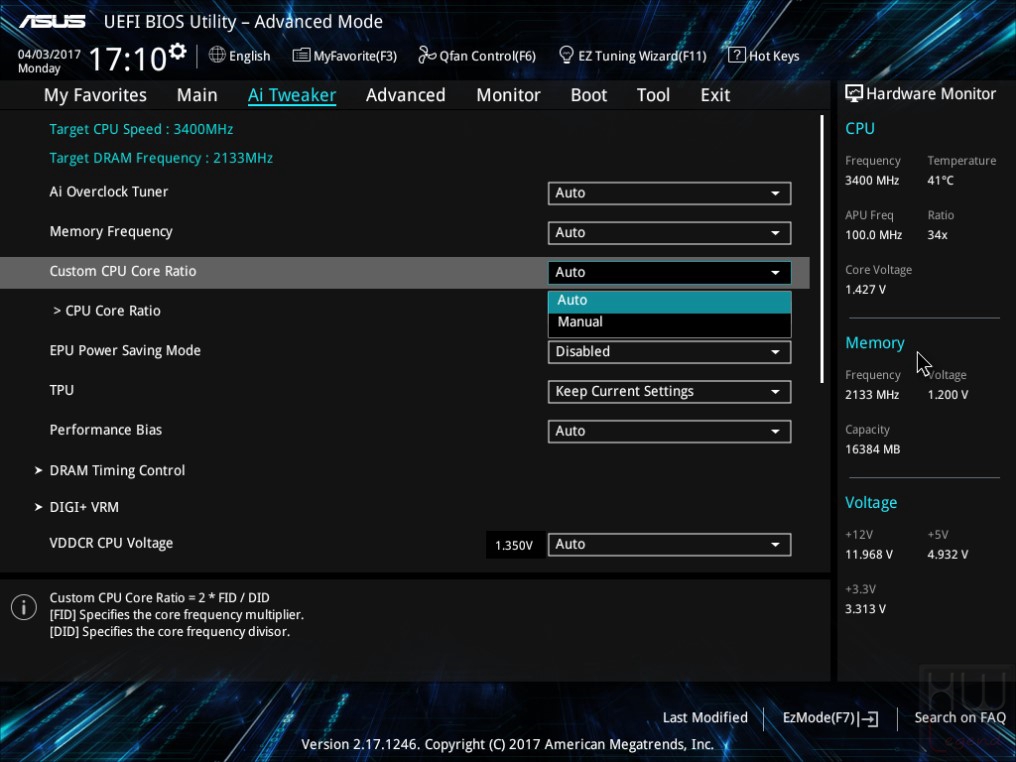Click the English language button

[240, 56]
